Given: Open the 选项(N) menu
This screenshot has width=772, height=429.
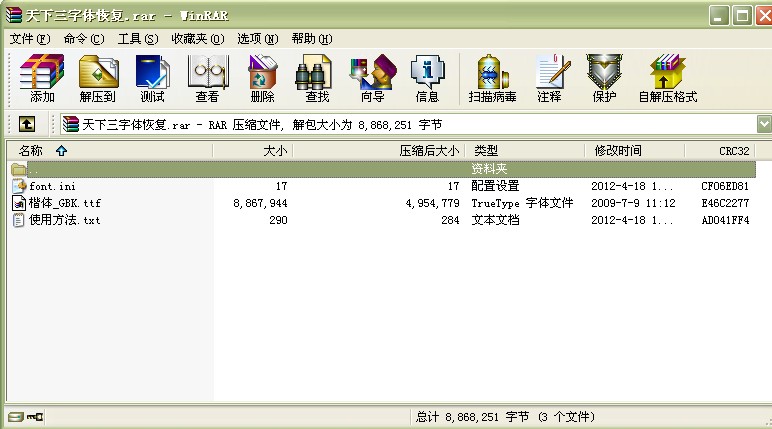Looking at the screenshot, I should click(x=257, y=38).
